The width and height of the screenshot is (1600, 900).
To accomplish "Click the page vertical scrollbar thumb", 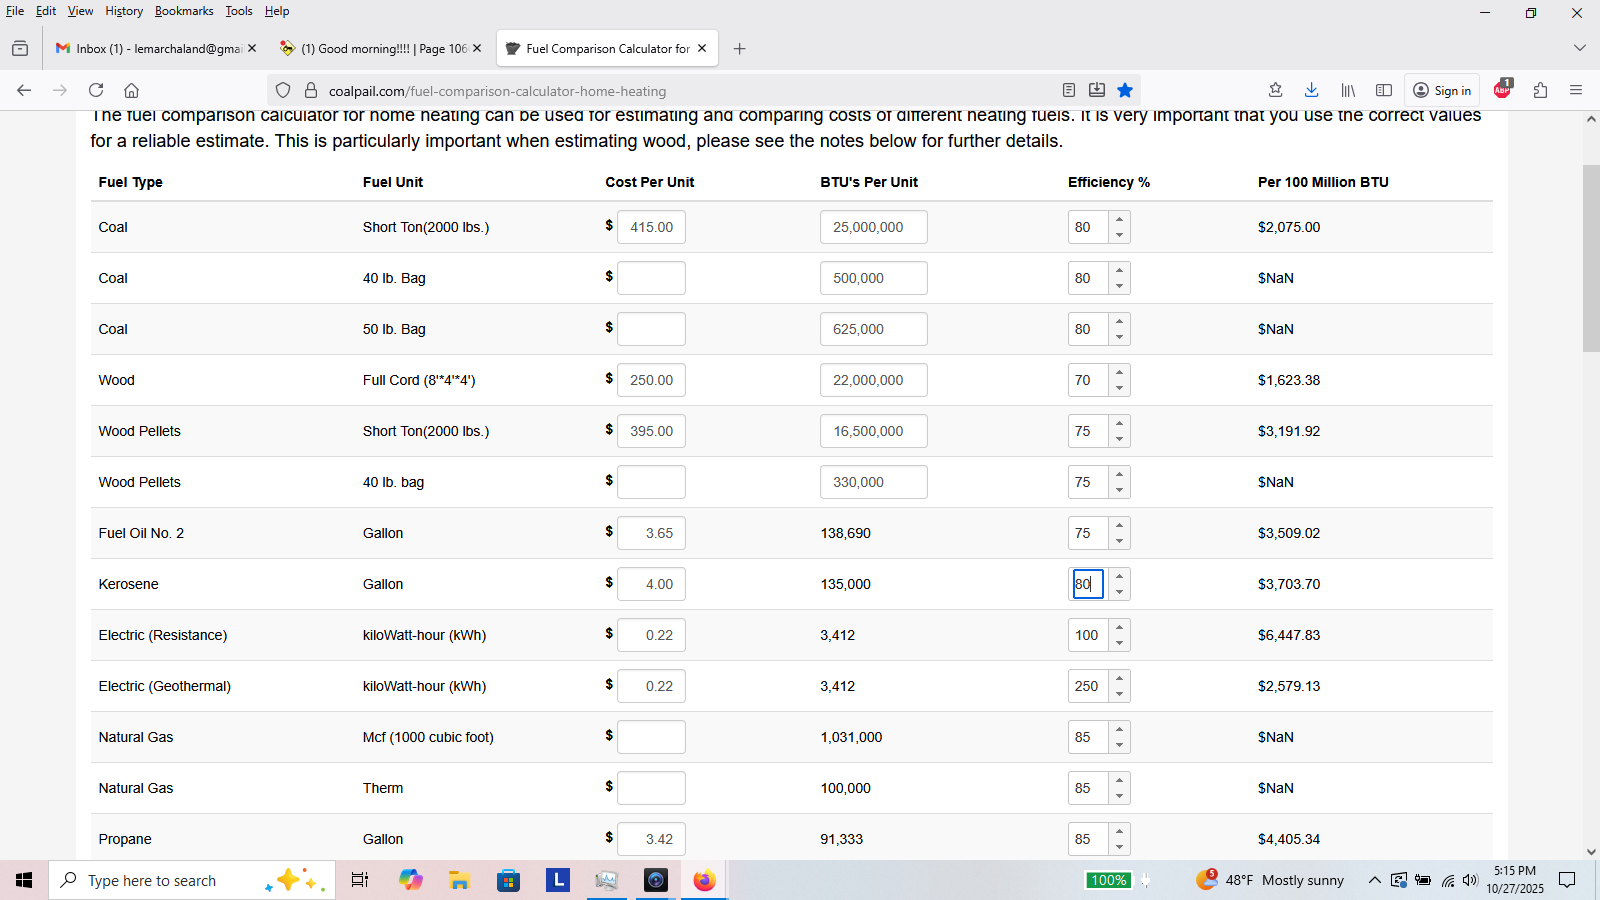I will 1590,258.
